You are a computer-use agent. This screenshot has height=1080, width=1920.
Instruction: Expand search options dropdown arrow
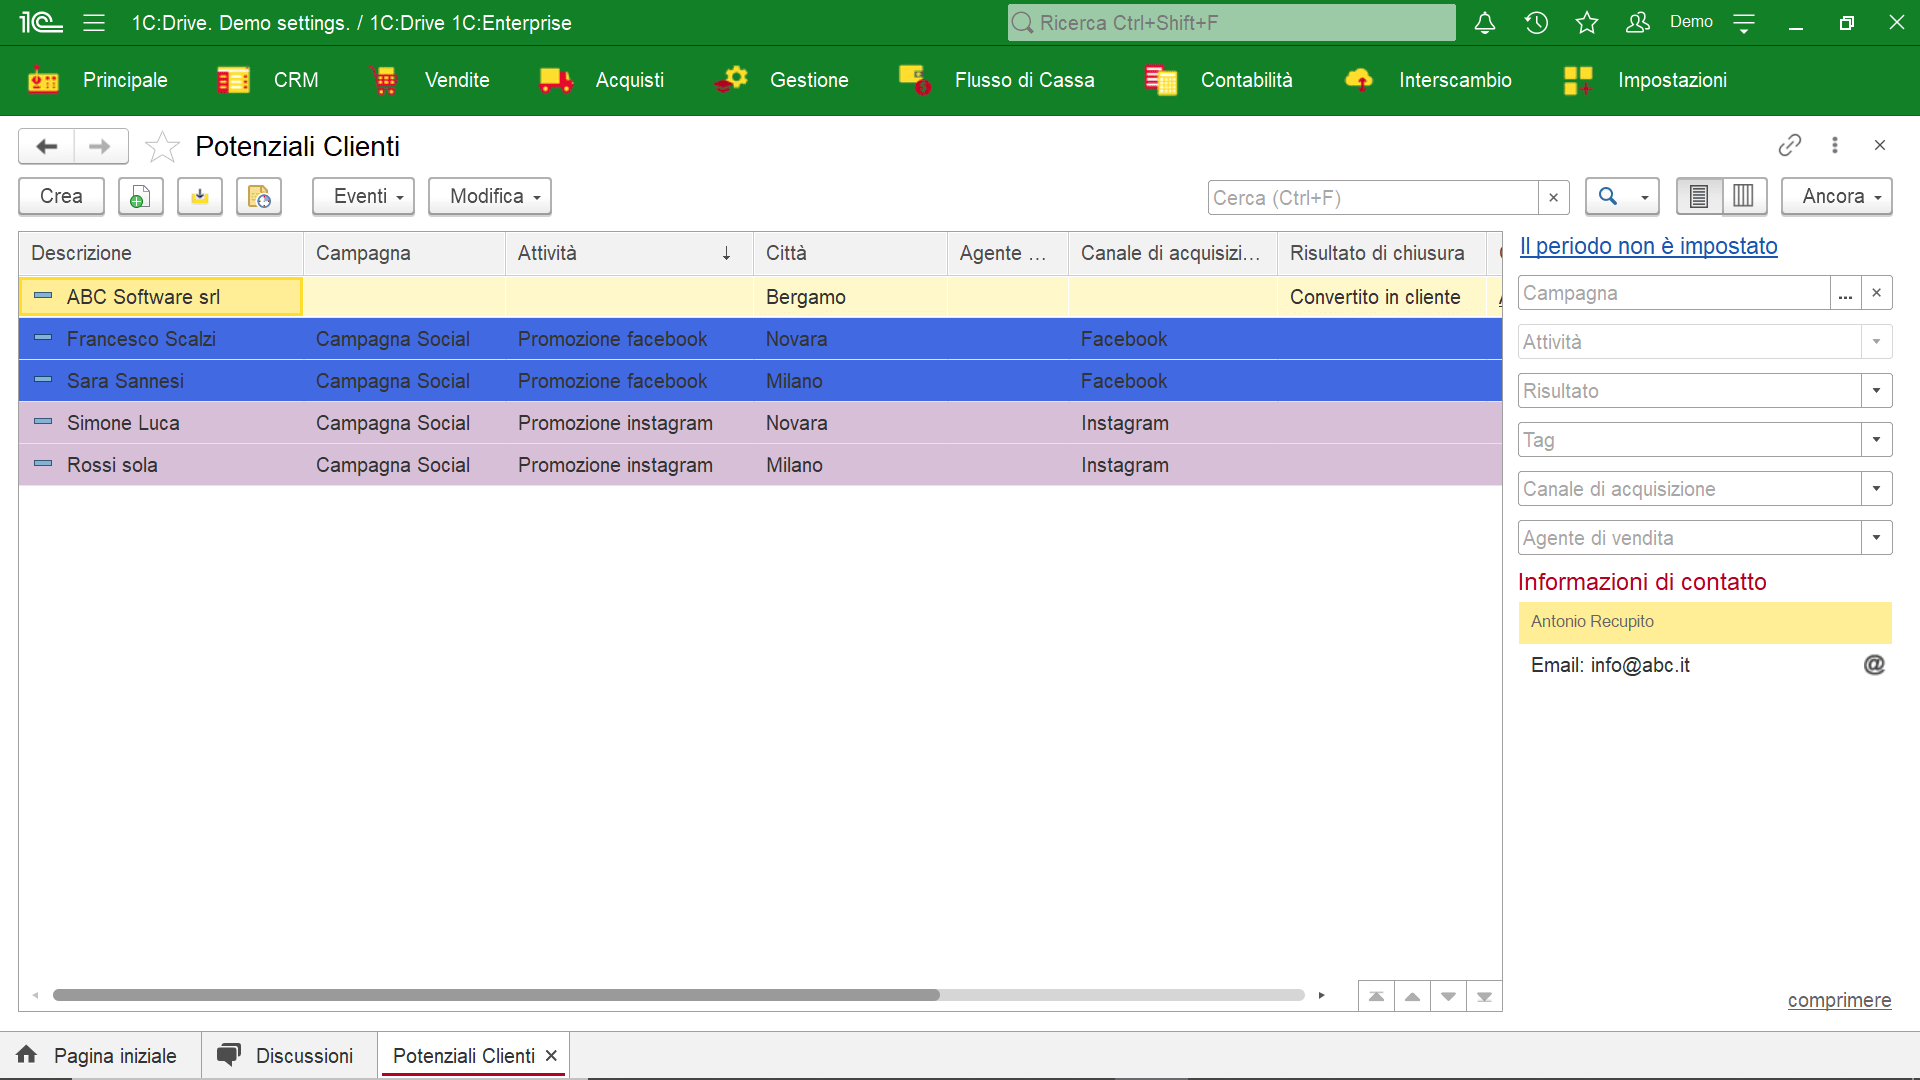pos(1644,197)
